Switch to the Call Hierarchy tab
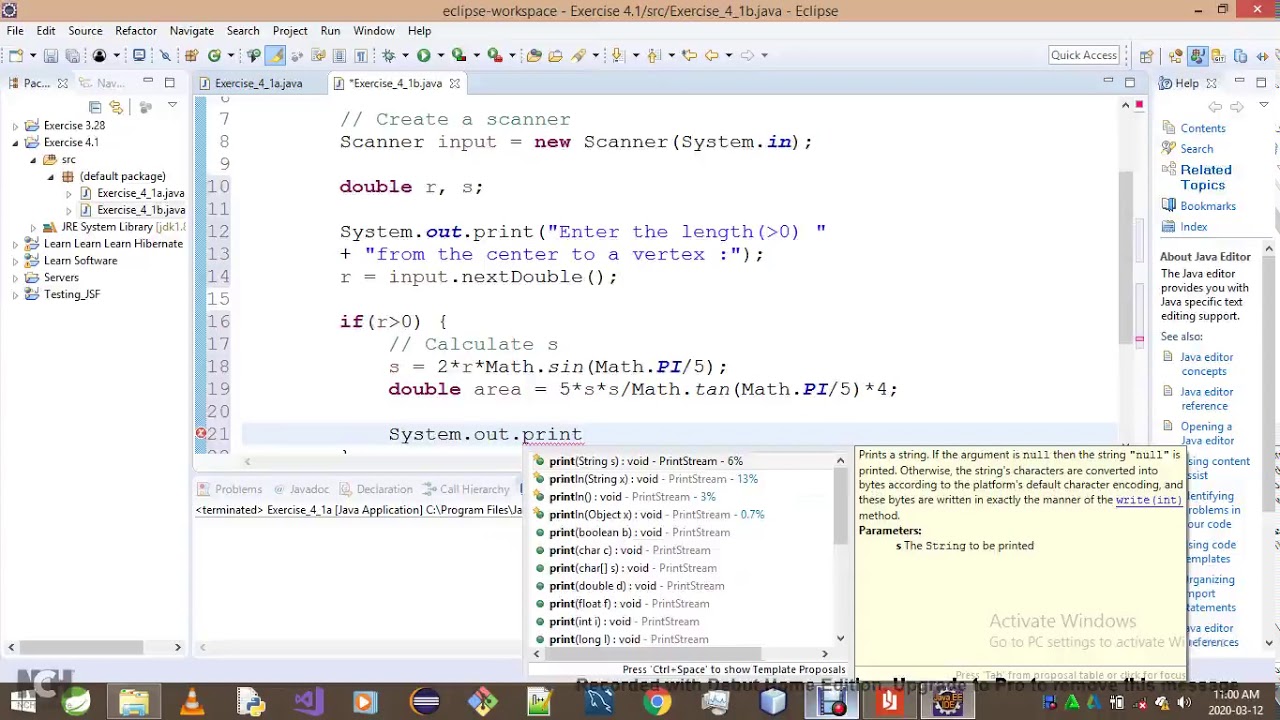The image size is (1280, 720). [x=466, y=489]
